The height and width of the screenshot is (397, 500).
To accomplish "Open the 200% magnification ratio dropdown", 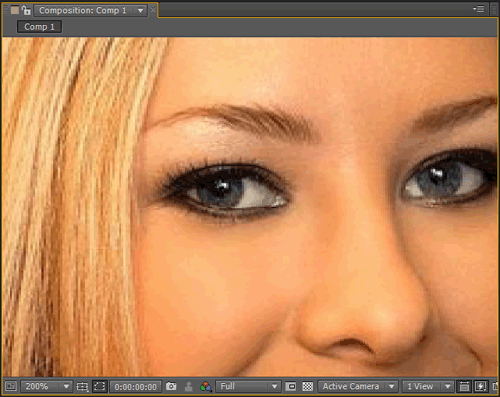I will click(46, 386).
